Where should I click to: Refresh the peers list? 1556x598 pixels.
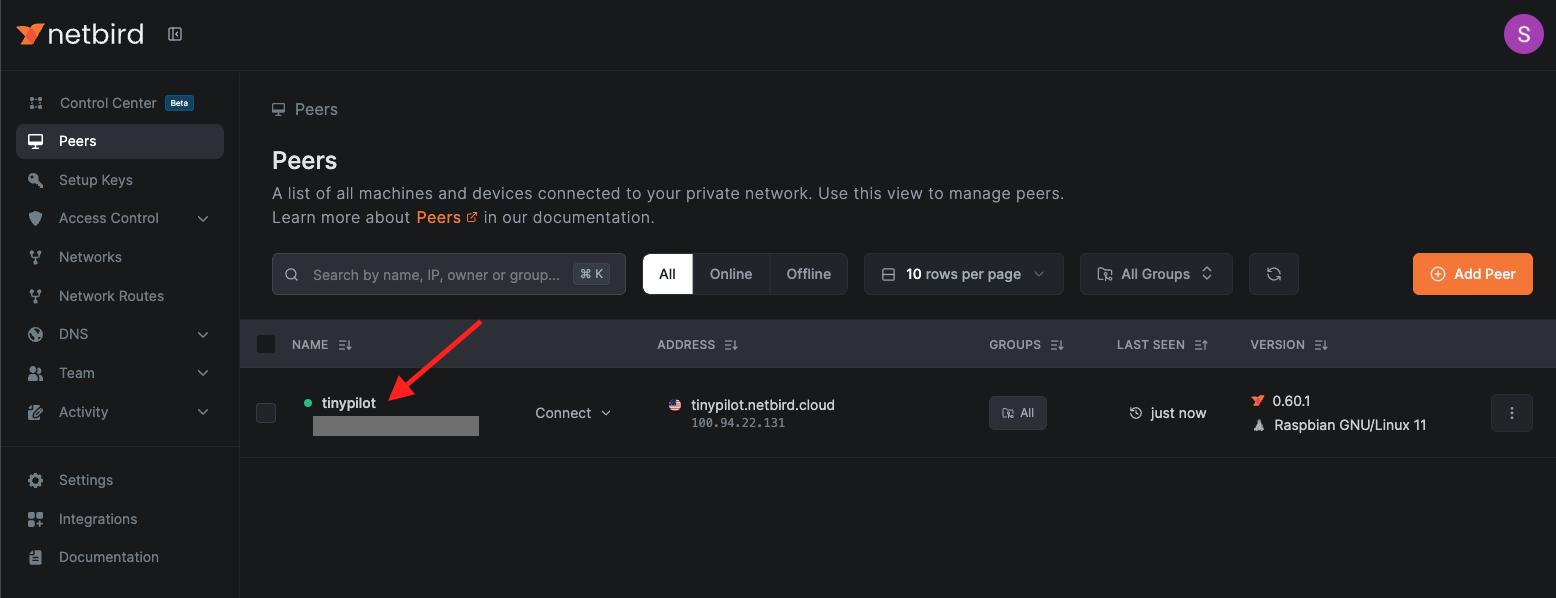tap(1273, 273)
